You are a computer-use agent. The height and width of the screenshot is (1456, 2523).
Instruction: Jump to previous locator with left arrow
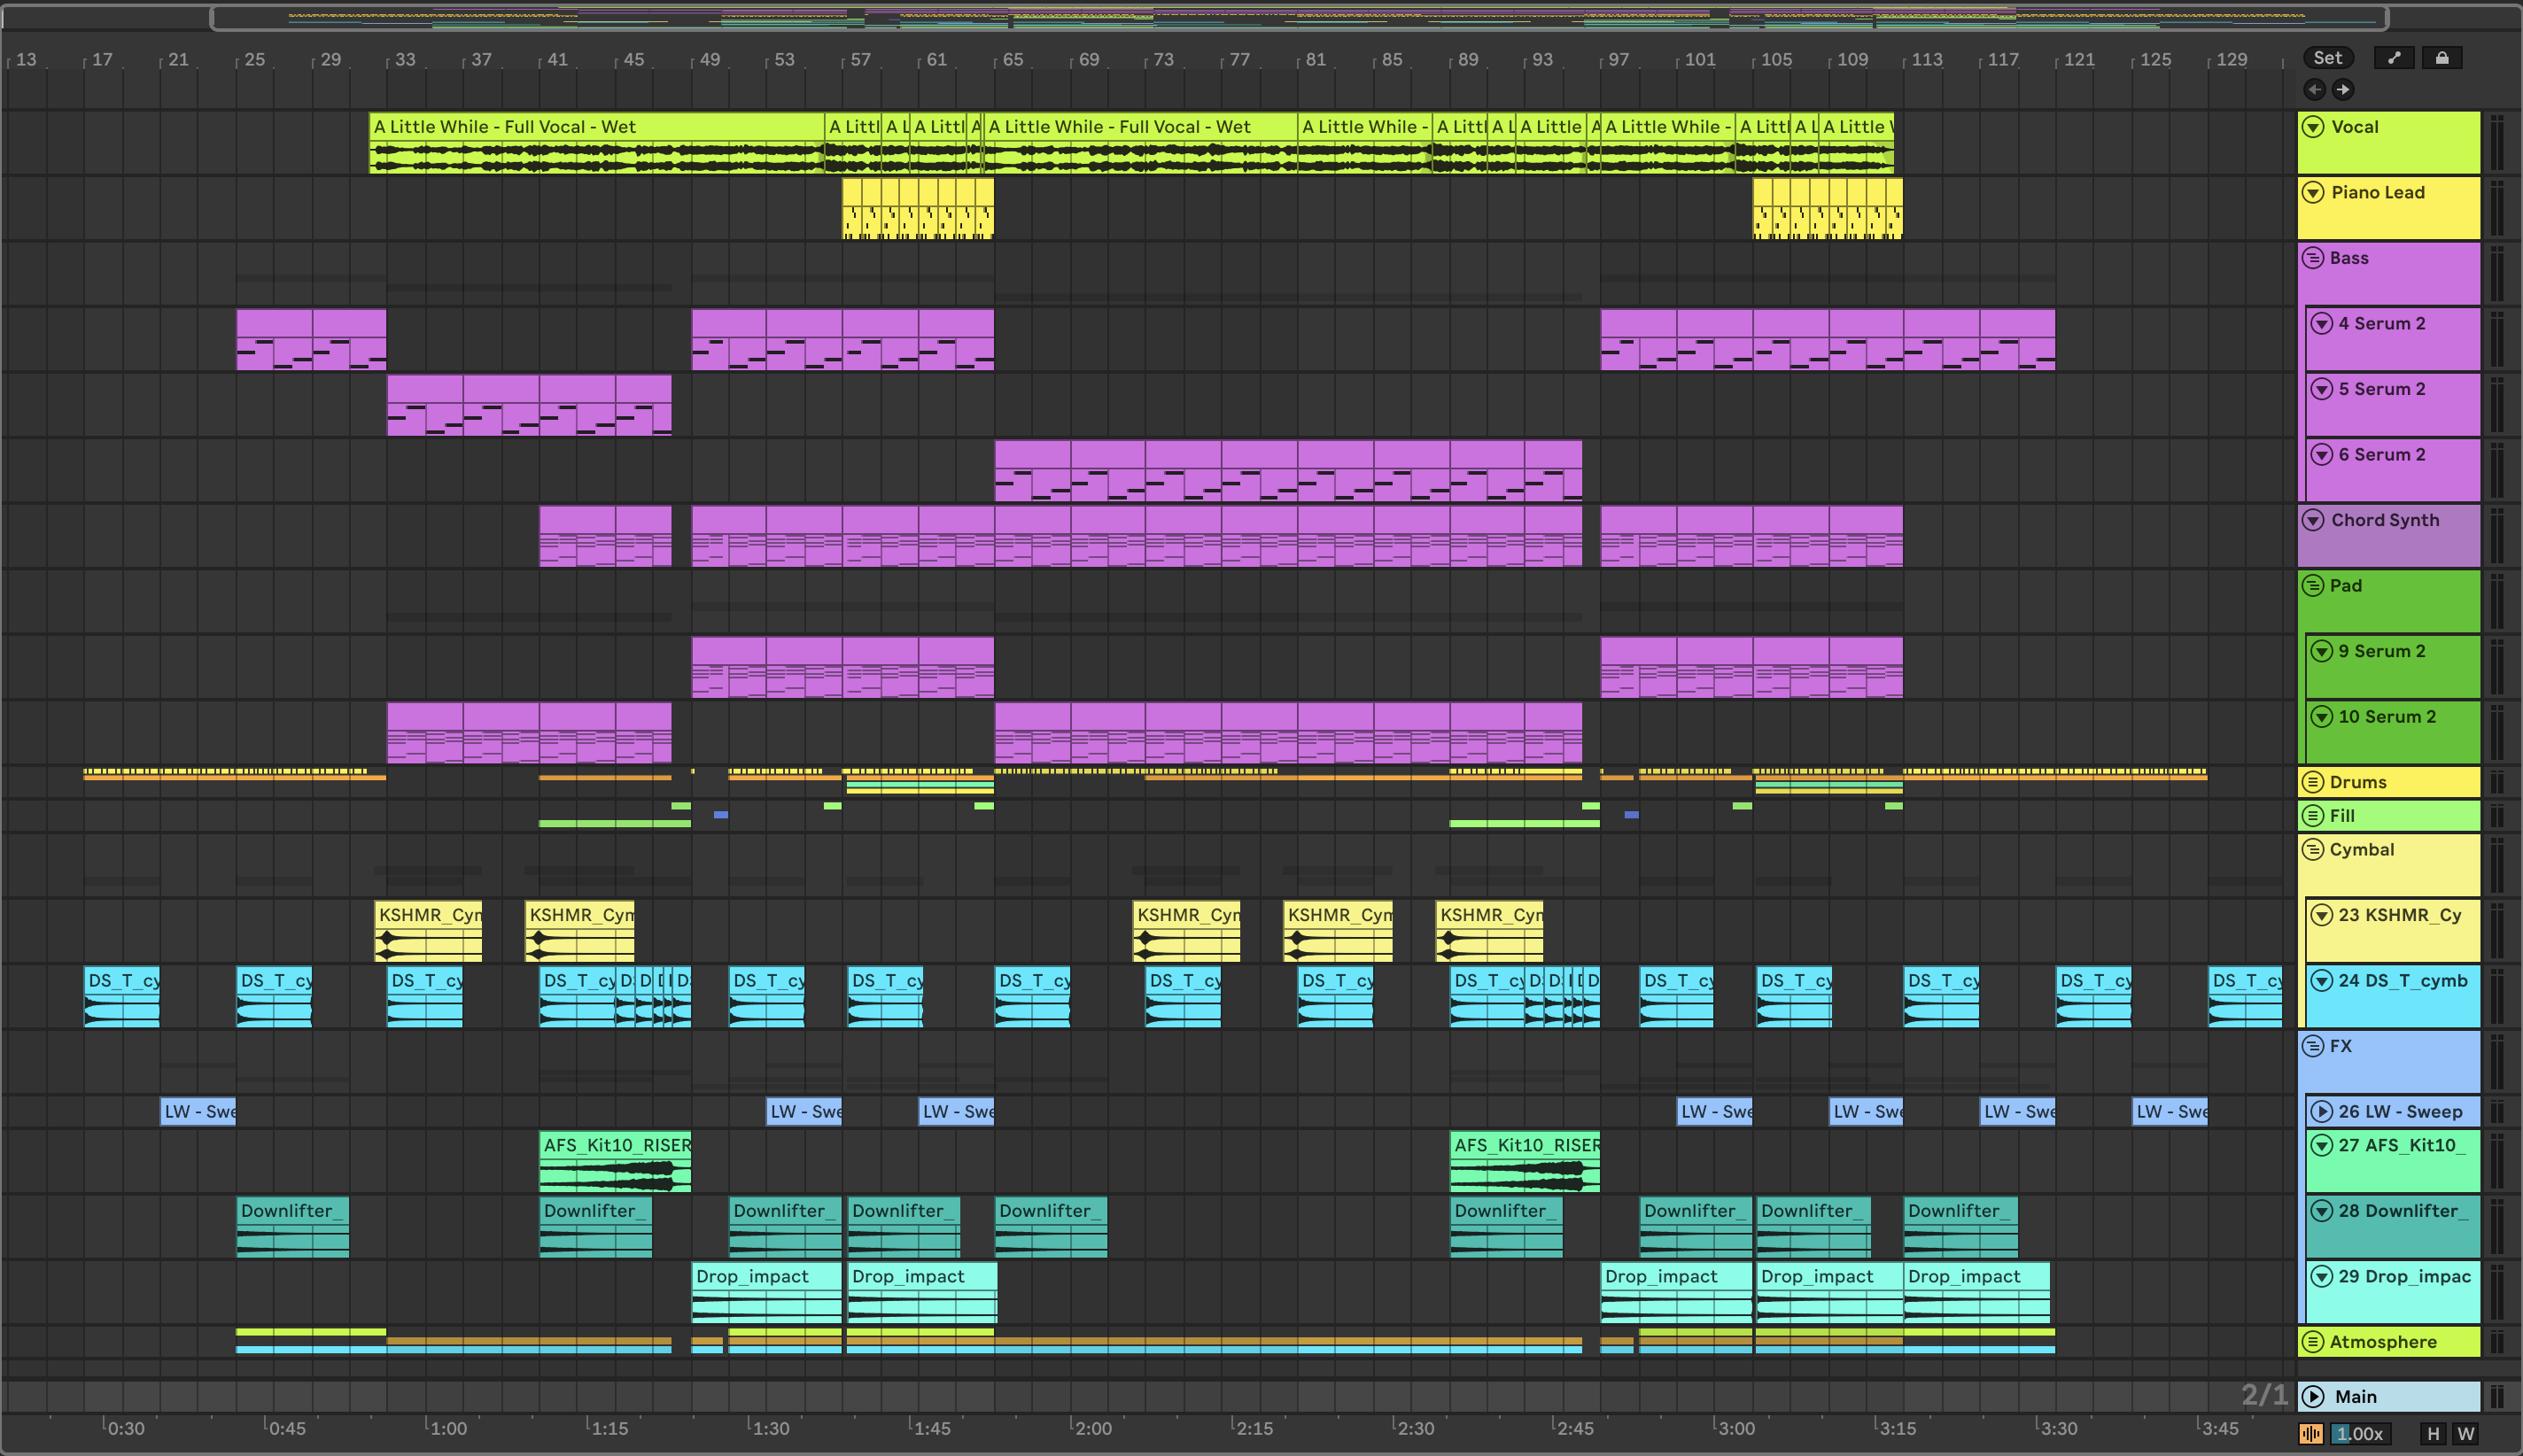click(x=2314, y=90)
